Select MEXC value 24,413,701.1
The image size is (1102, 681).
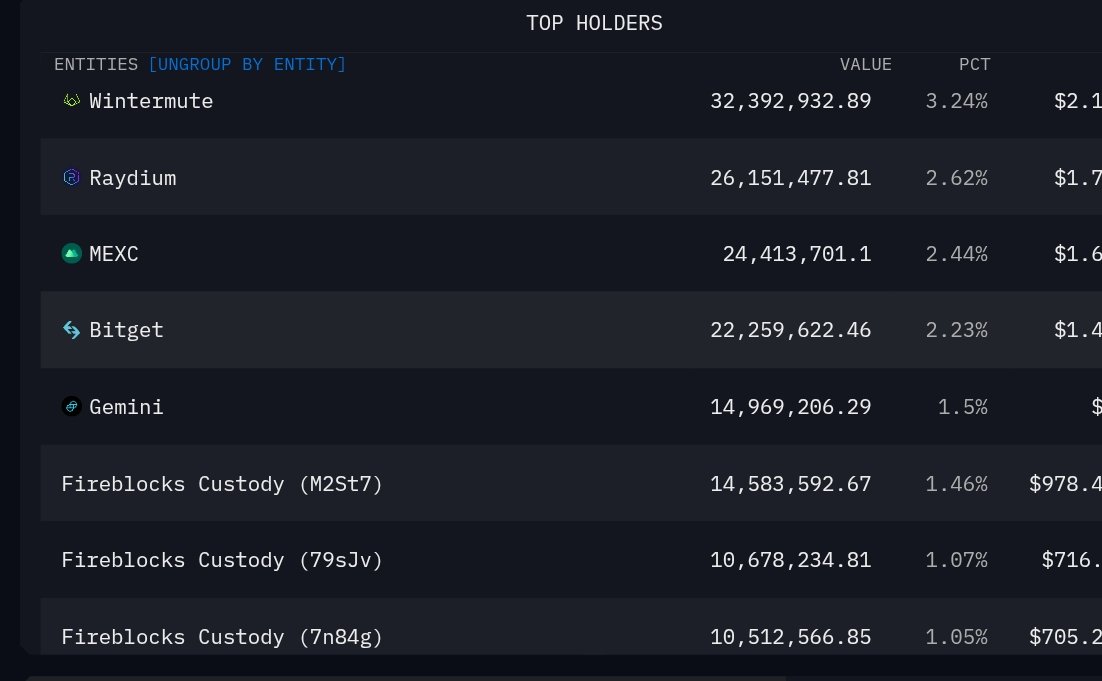(x=797, y=254)
